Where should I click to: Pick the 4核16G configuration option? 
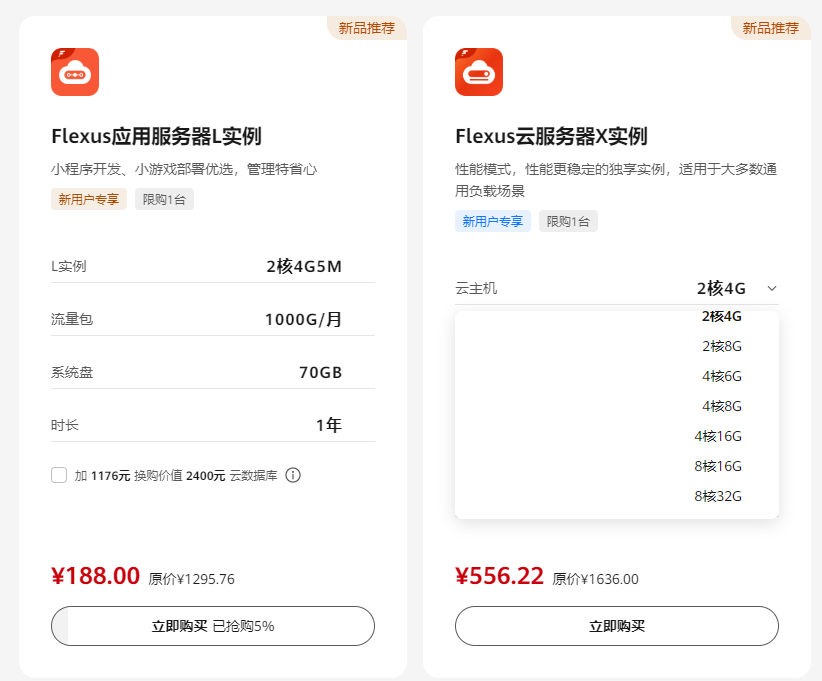[718, 436]
